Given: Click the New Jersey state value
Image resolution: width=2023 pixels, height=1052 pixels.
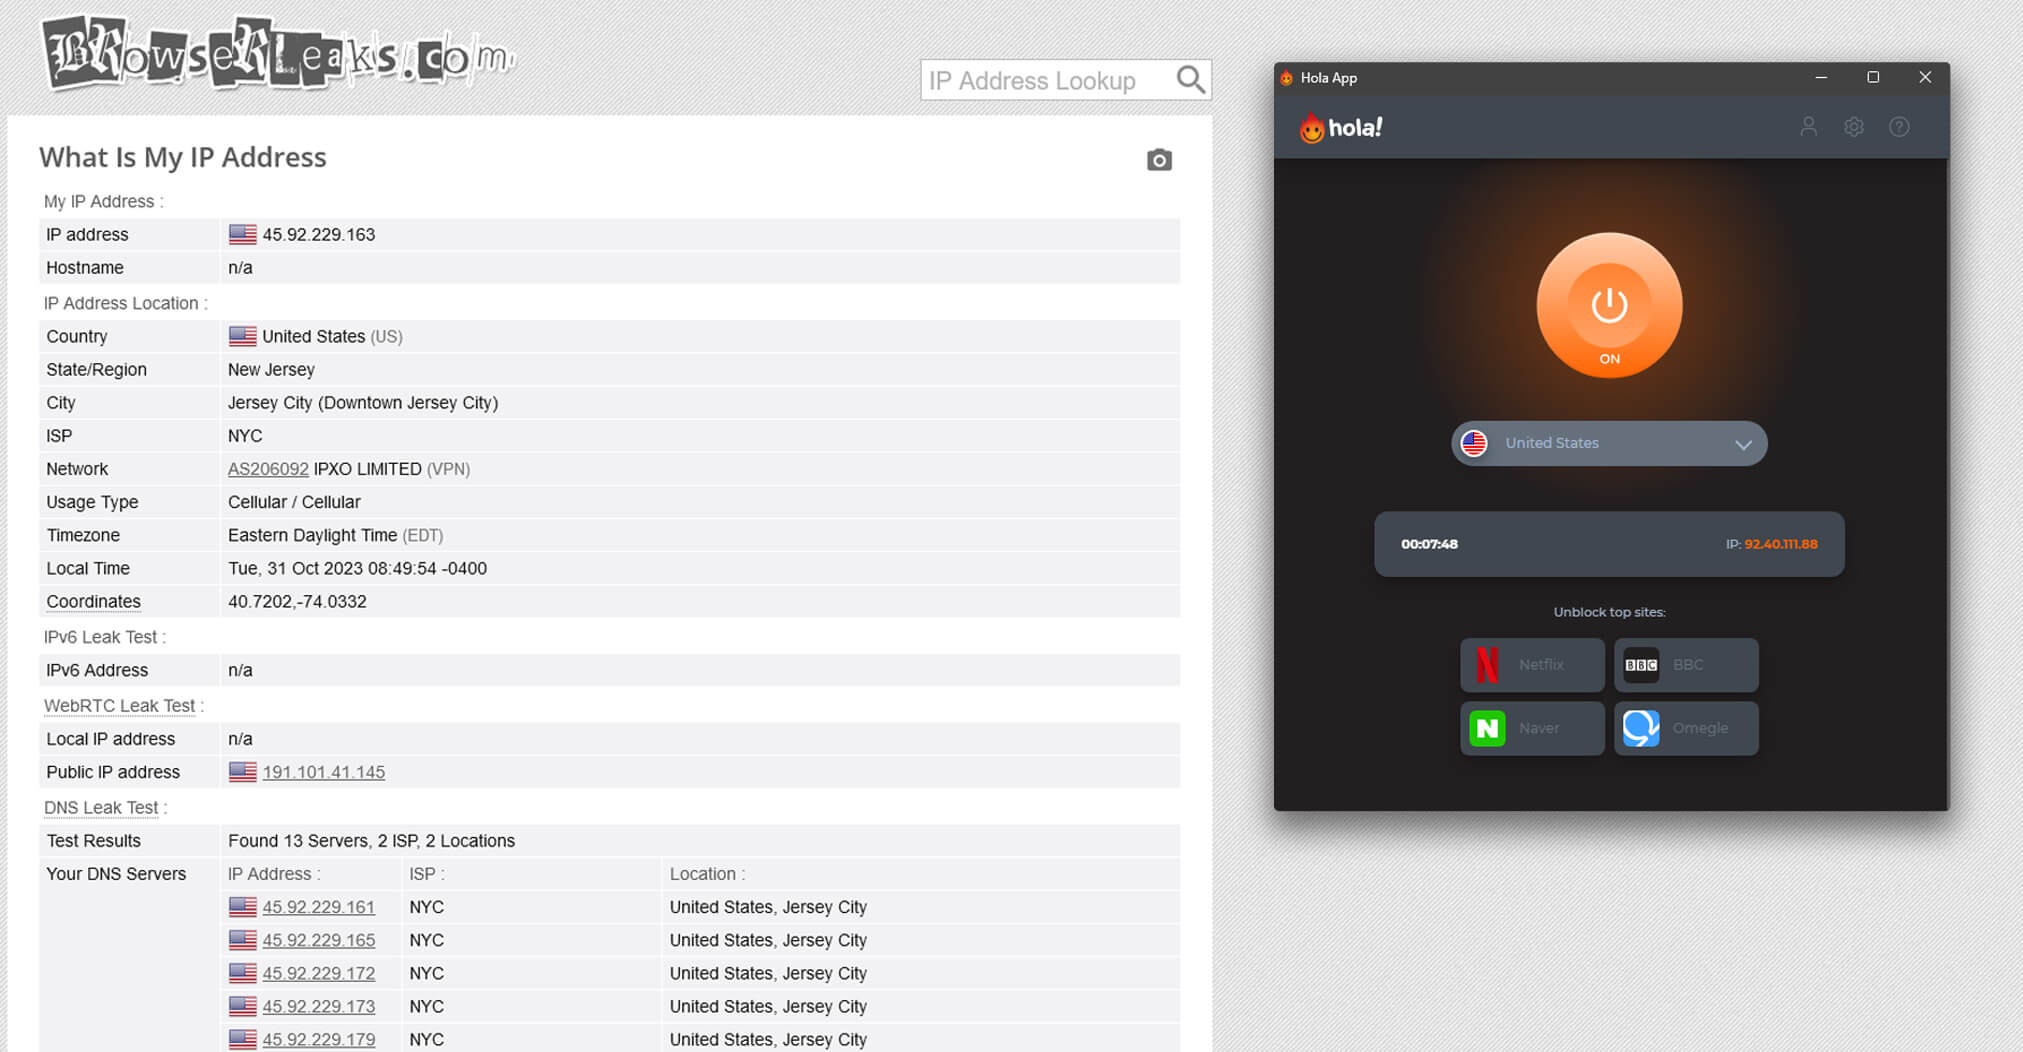Looking at the screenshot, I should point(271,370).
